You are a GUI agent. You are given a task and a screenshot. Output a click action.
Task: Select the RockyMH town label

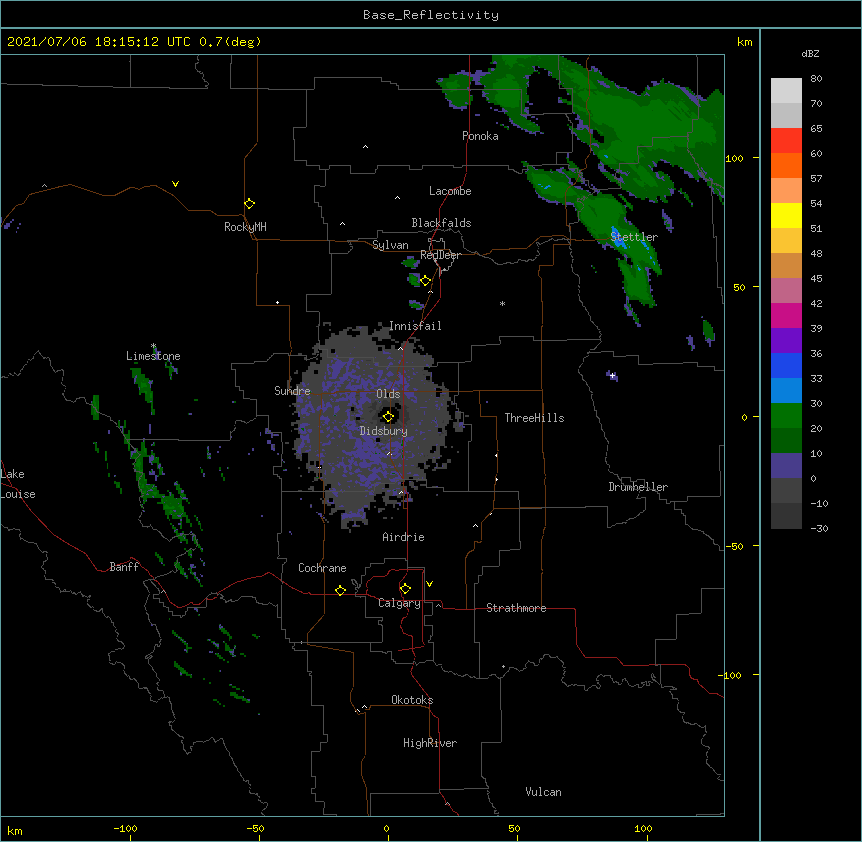pyautogui.click(x=245, y=227)
